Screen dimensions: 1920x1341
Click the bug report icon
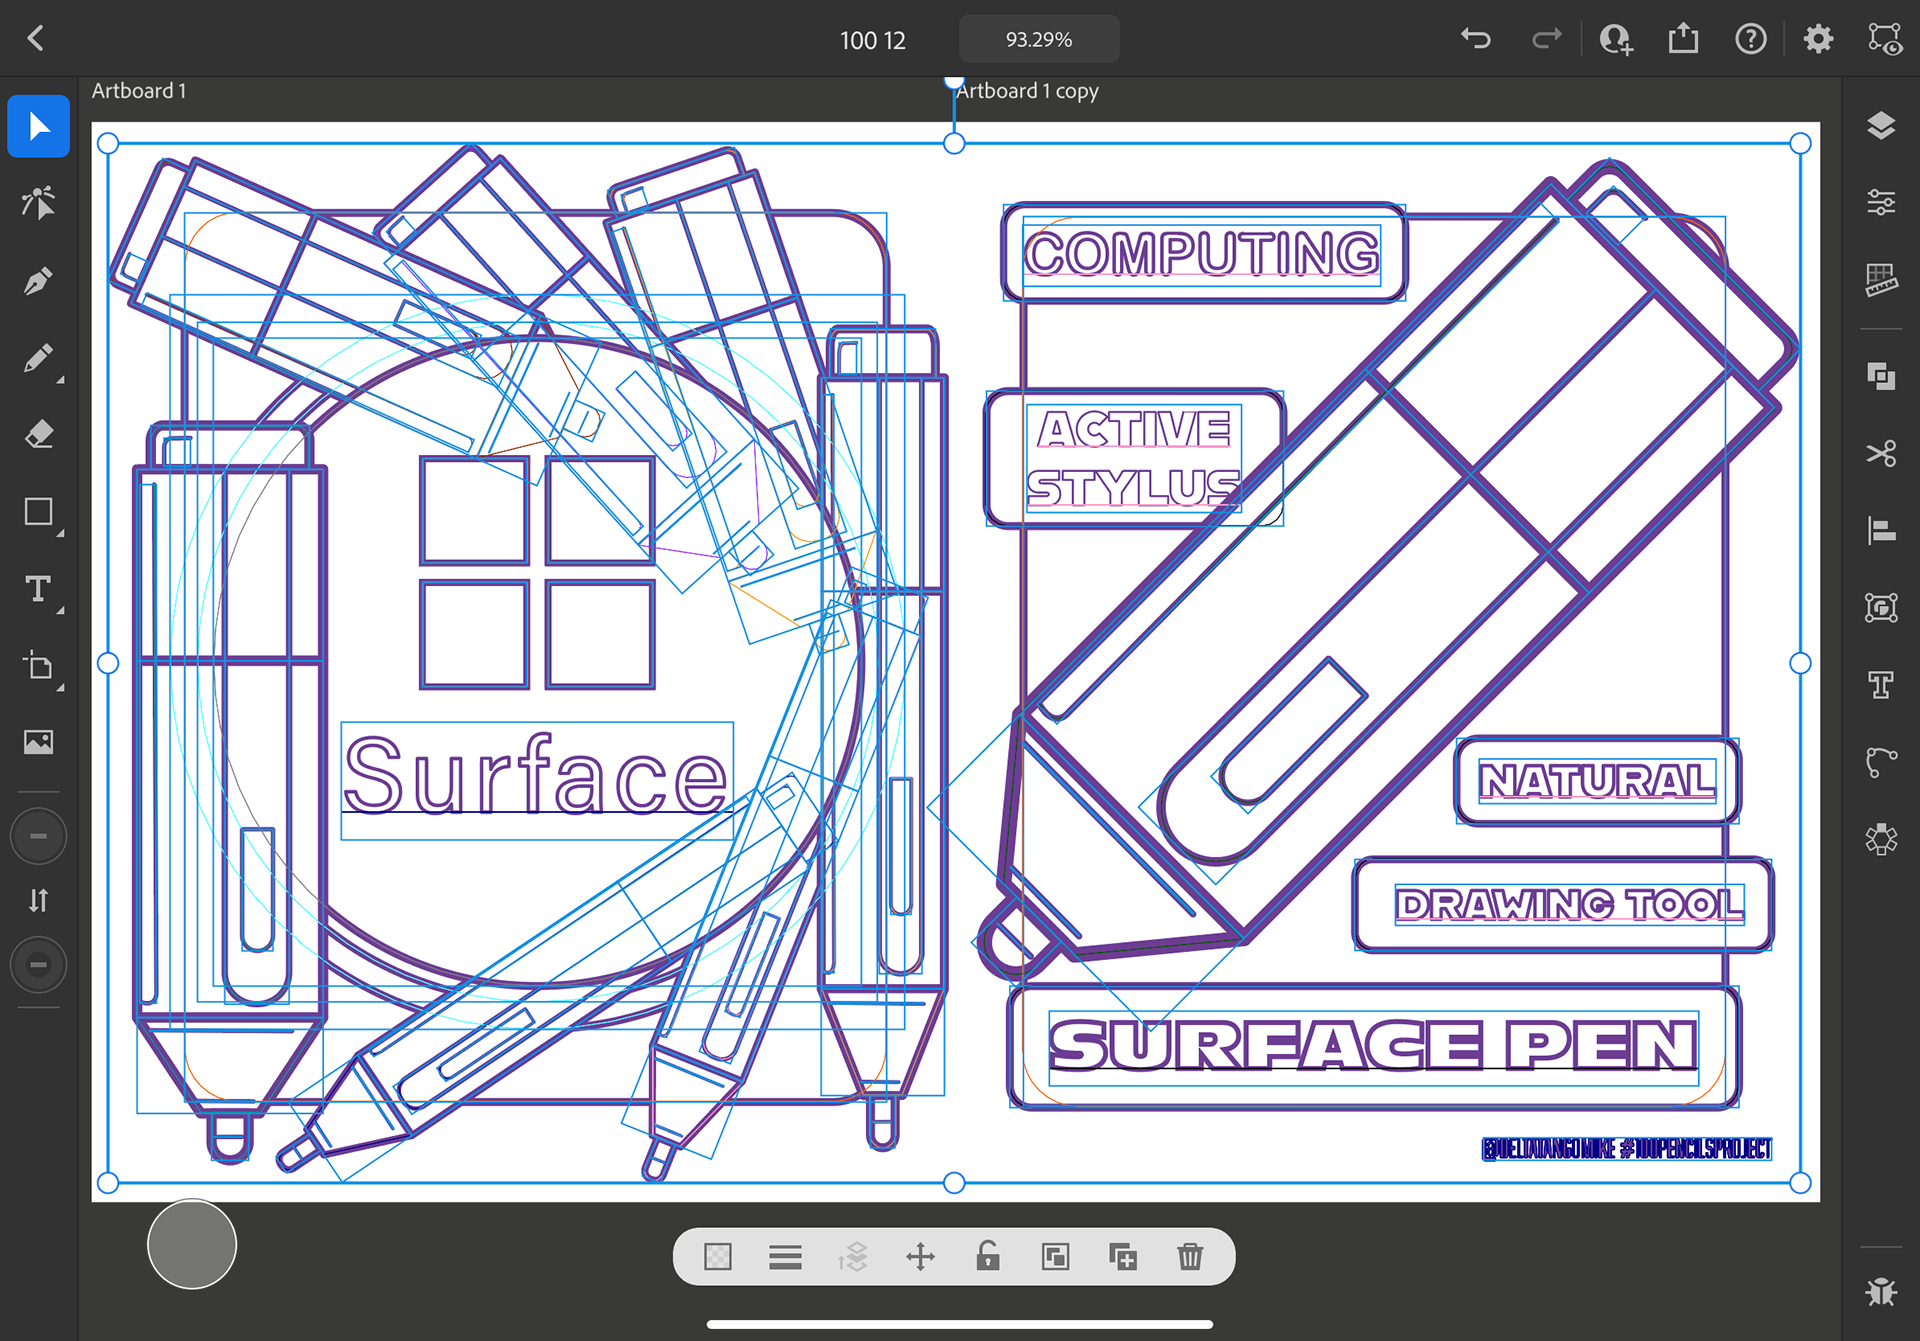1881,1292
